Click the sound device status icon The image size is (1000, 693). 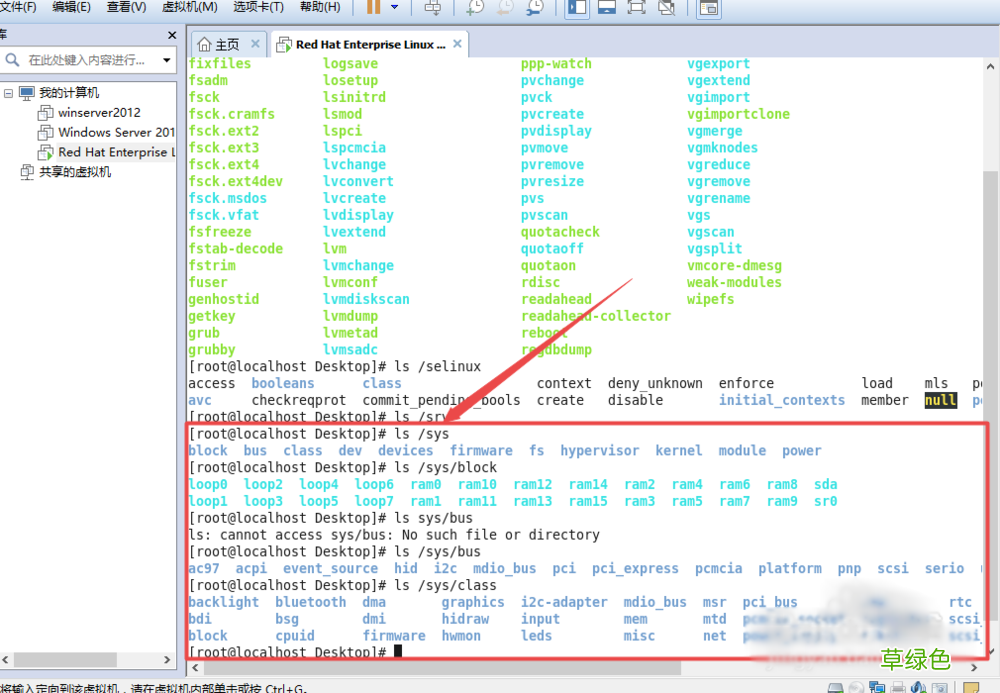[918, 687]
